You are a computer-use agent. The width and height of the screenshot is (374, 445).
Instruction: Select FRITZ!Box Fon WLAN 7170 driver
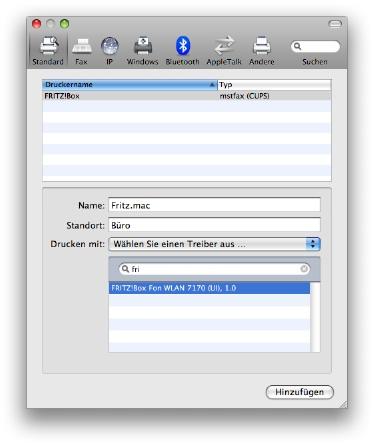[x=209, y=288]
